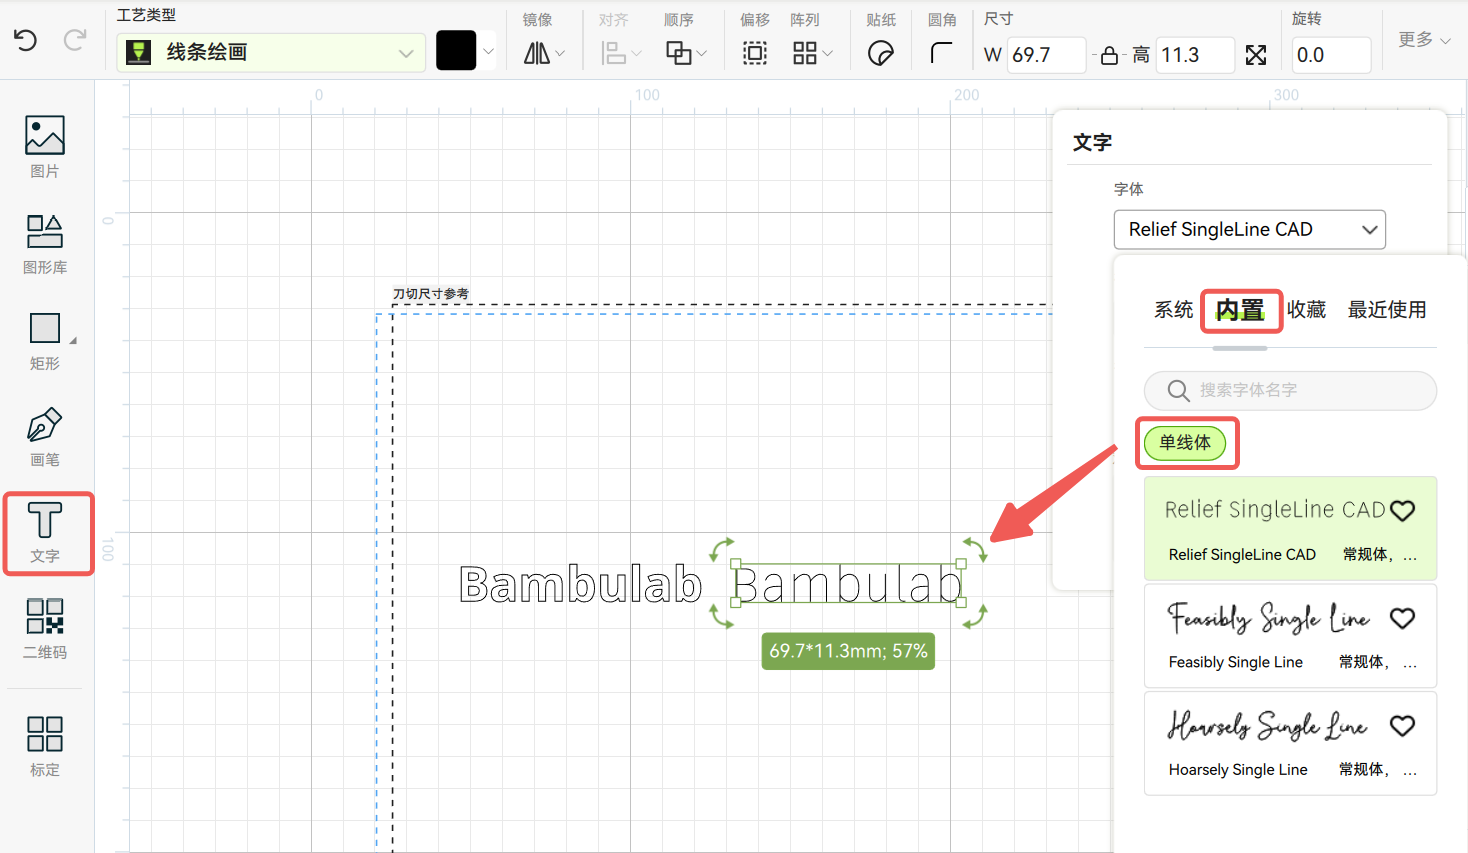The image size is (1468, 853).
Task: Select the Relief SingleLine CAD font card
Action: tap(1290, 528)
